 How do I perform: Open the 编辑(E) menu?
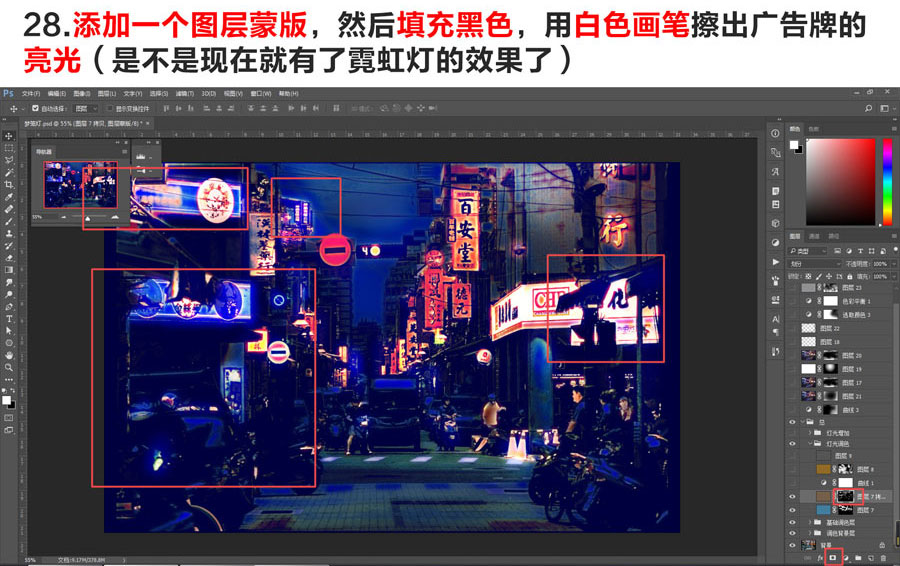56,93
